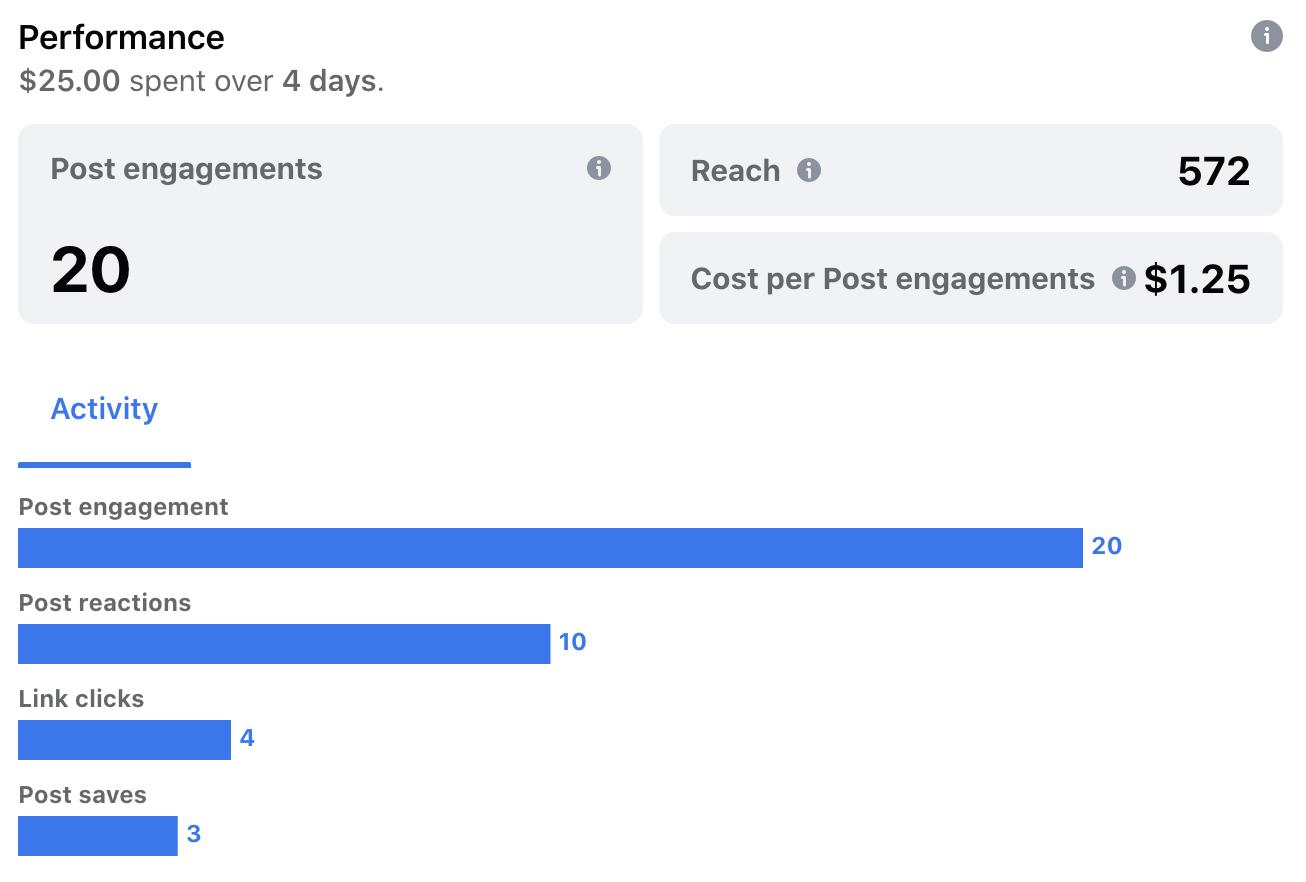Click the $25.00 spent text
Image resolution: width=1306 pixels, height=882 pixels.
(x=70, y=81)
